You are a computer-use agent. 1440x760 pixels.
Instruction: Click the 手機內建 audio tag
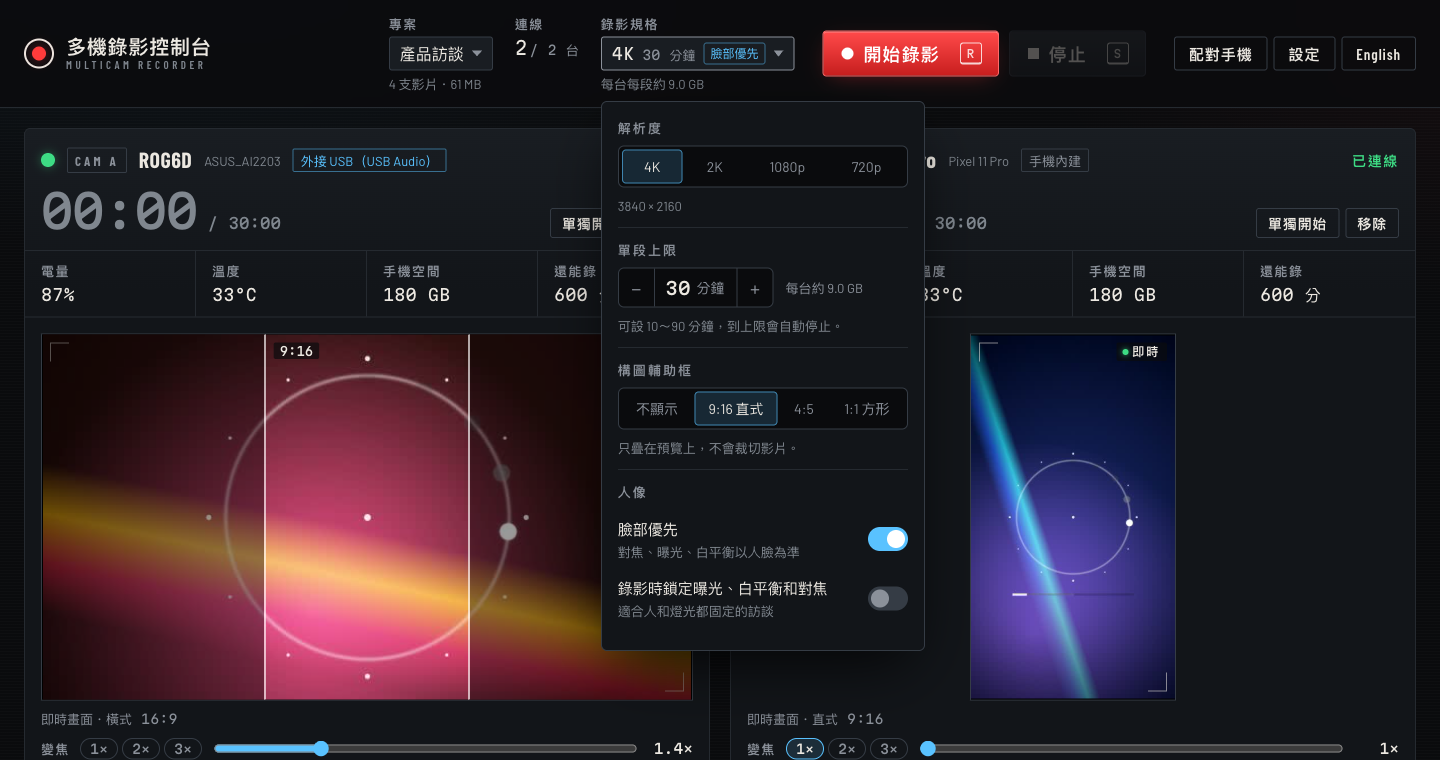1055,160
